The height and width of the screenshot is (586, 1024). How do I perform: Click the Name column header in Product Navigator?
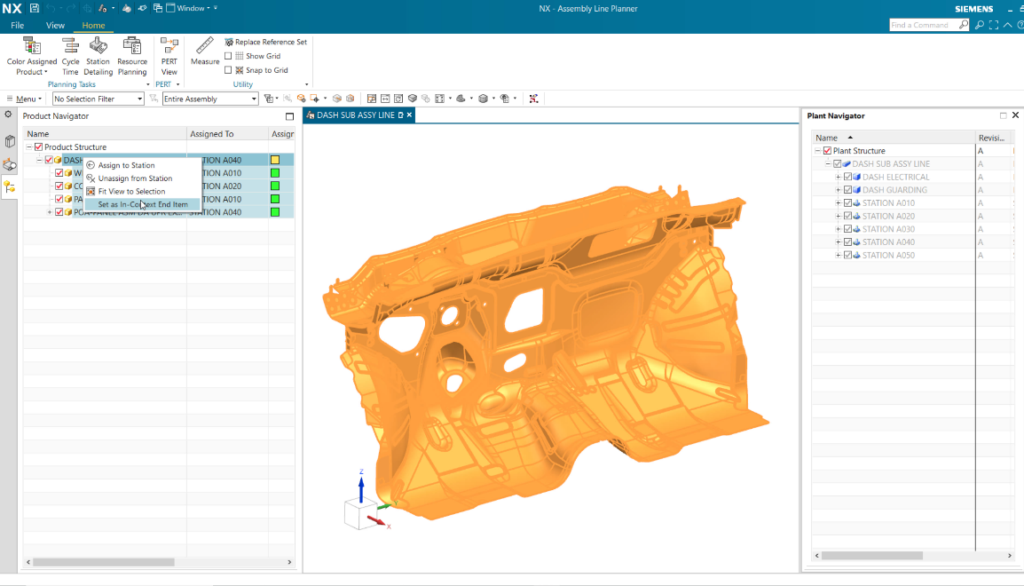pyautogui.click(x=105, y=134)
